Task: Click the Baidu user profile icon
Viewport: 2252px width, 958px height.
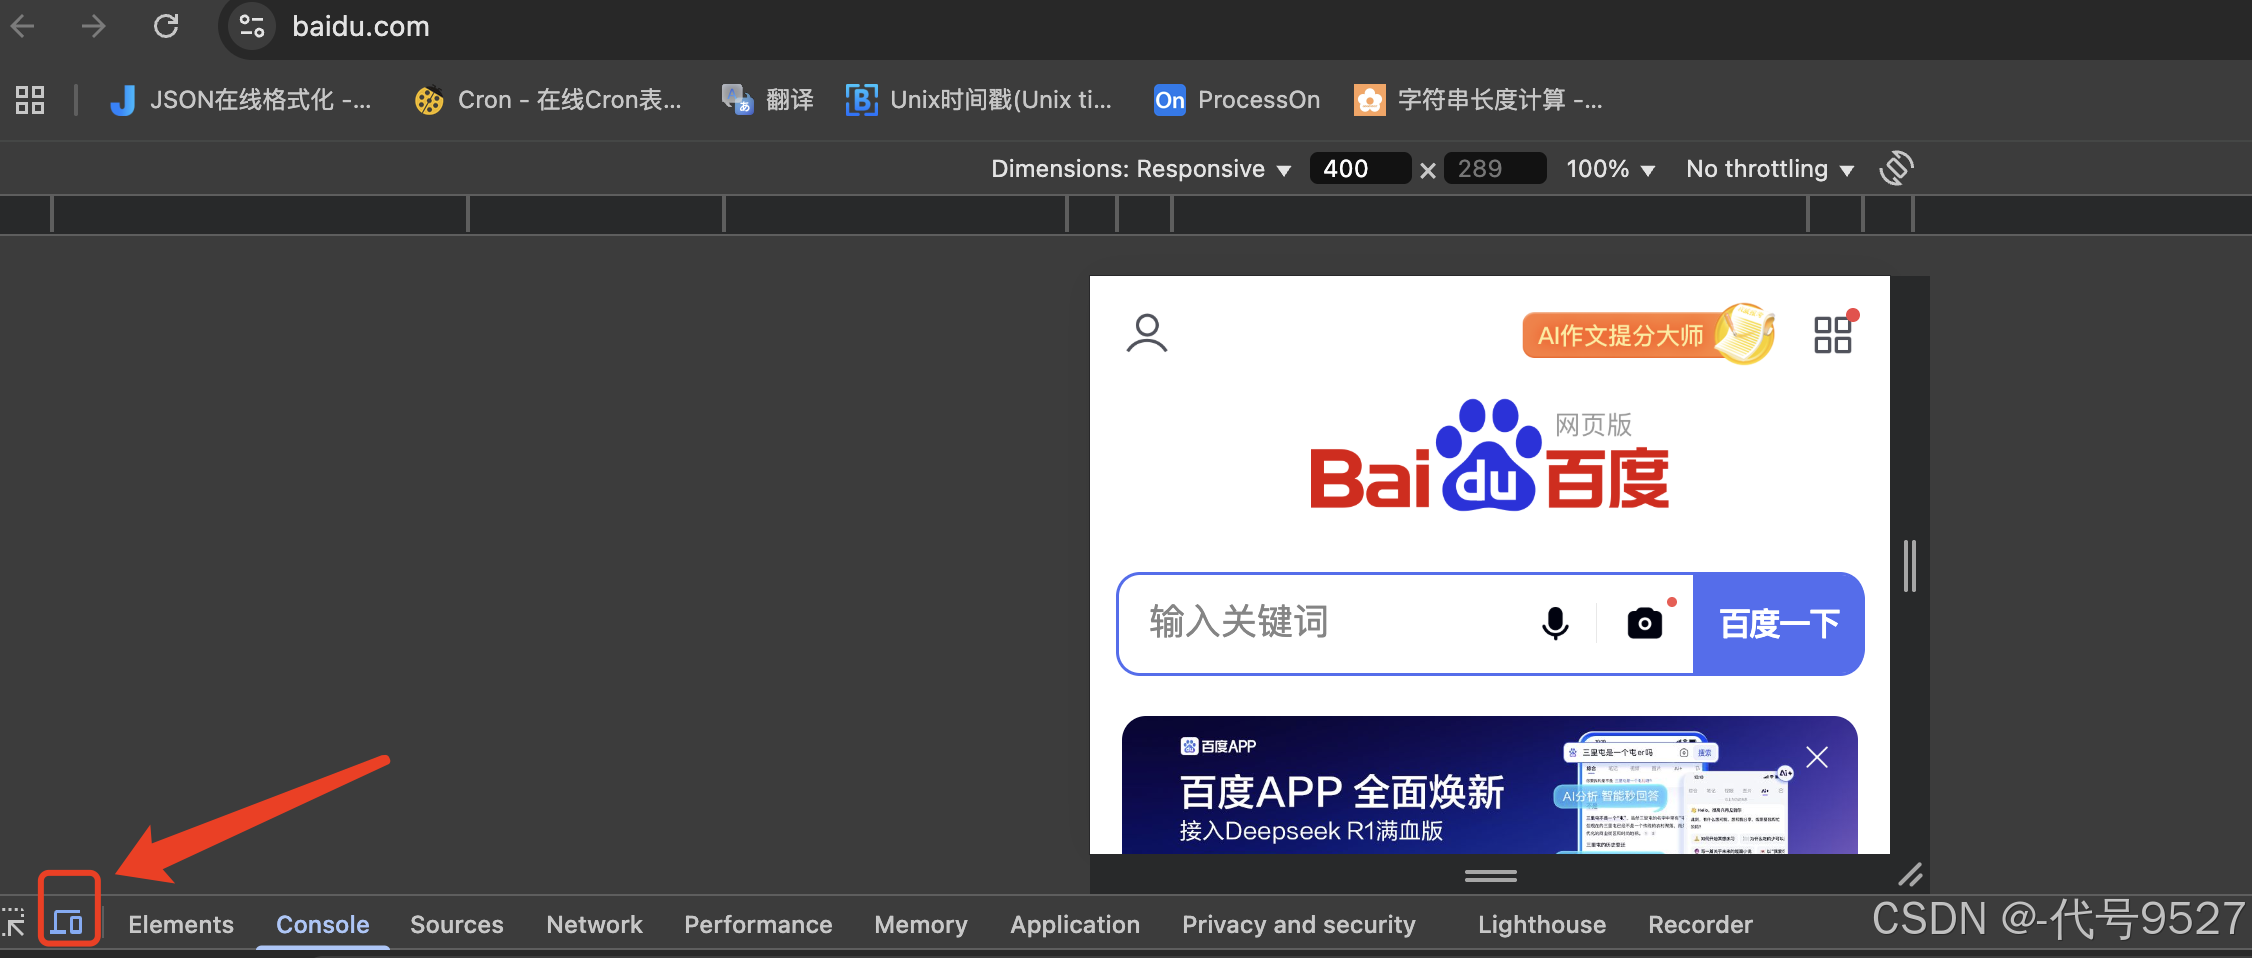Action: 1147,334
